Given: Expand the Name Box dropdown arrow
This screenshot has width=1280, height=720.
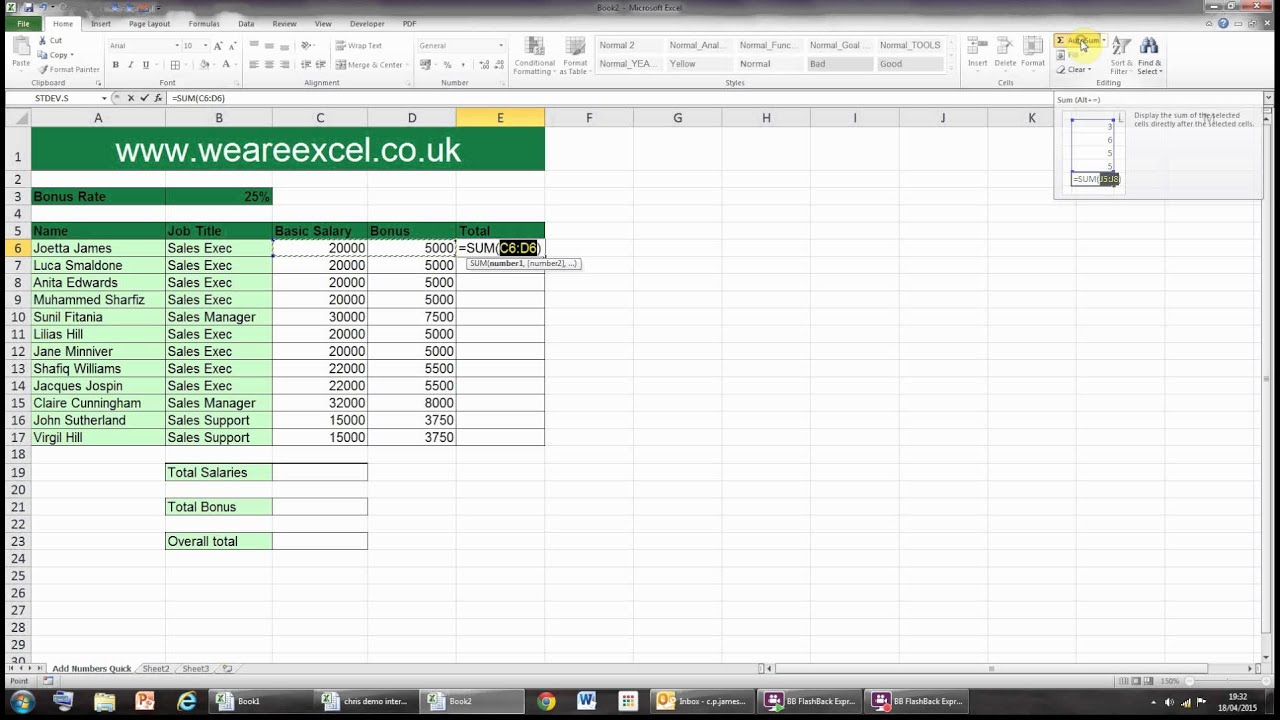Looking at the screenshot, I should (x=104, y=98).
